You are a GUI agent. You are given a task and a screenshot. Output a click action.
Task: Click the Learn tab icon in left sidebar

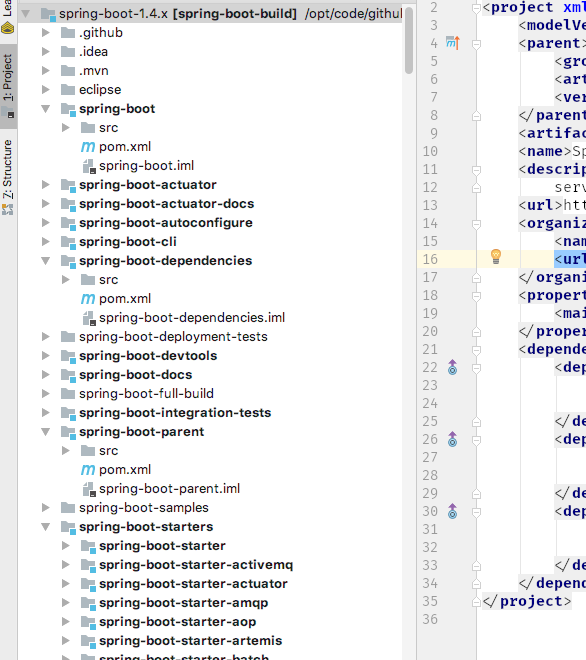coord(8,28)
